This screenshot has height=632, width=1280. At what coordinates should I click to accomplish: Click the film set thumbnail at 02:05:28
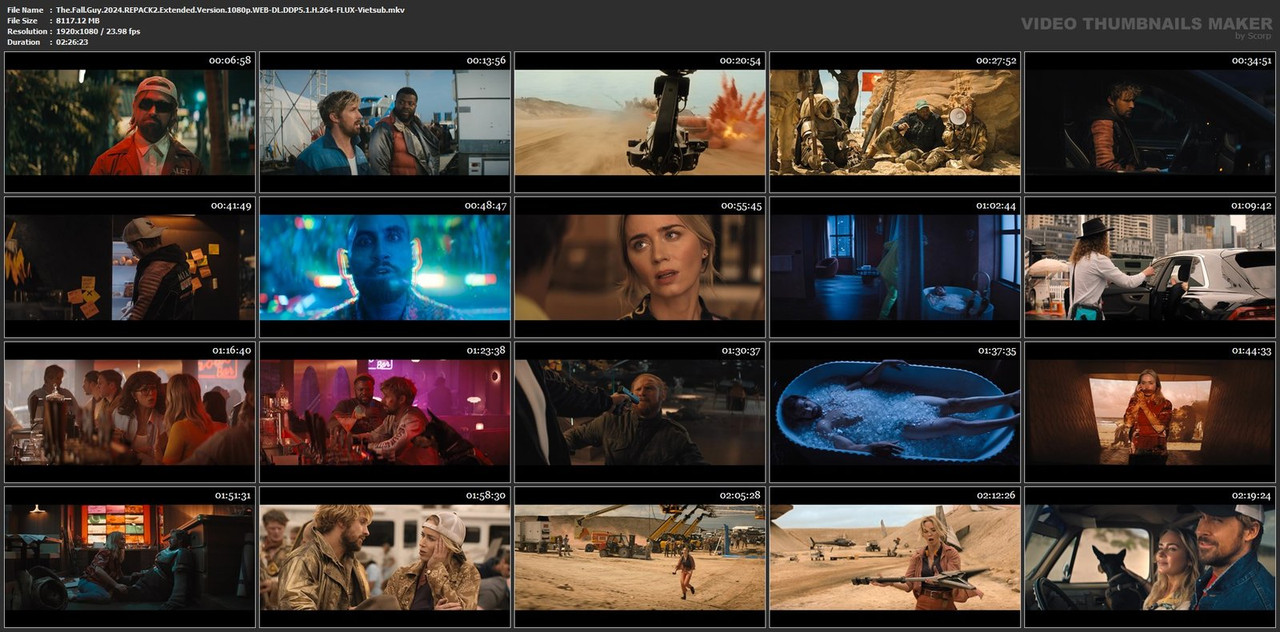pos(640,556)
